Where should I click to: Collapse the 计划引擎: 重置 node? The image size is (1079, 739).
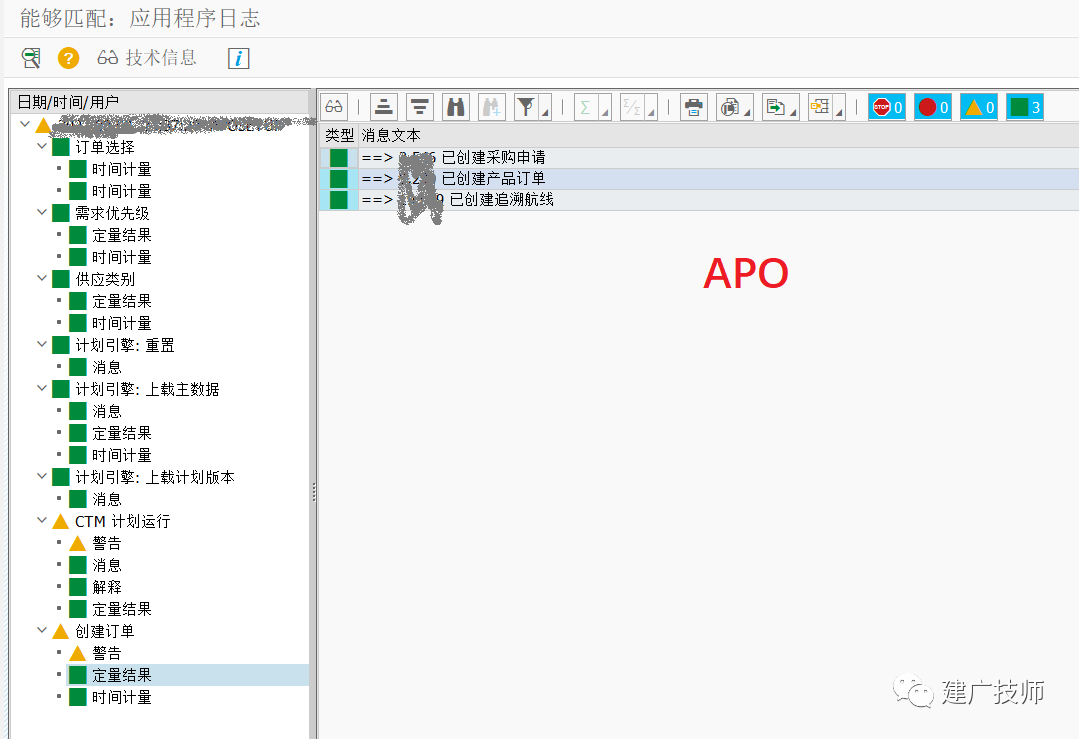42,345
